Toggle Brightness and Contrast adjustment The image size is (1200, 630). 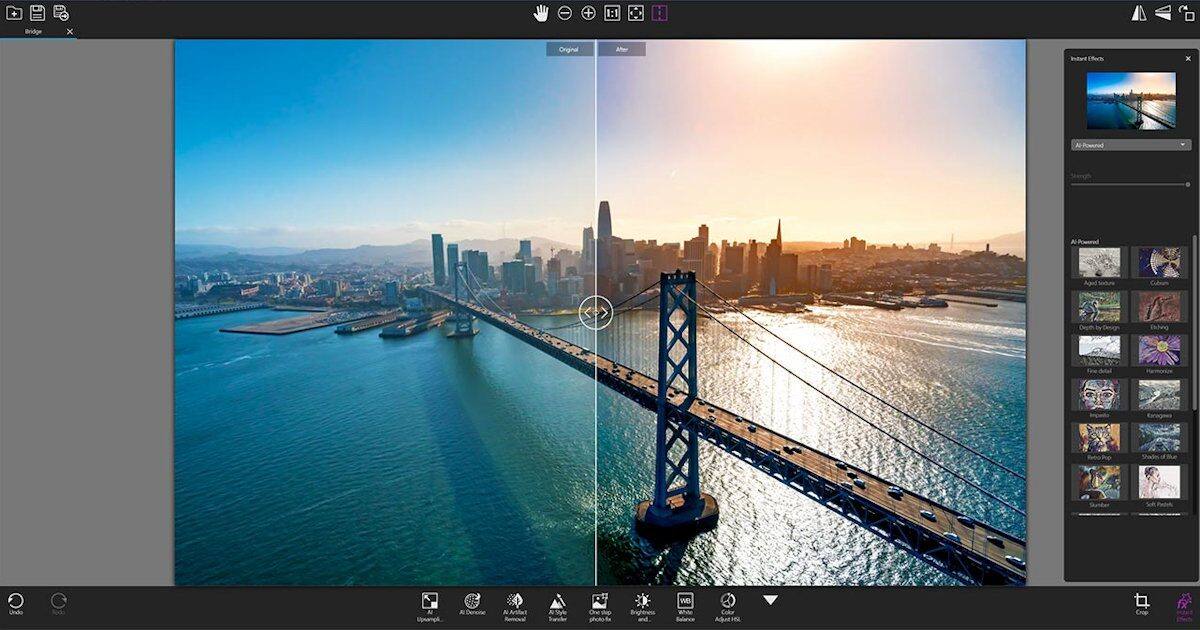tap(642, 602)
